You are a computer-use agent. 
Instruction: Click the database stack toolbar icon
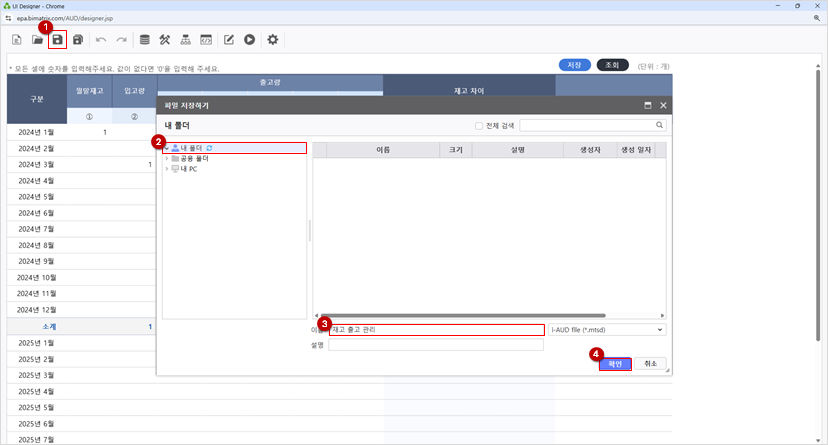[x=145, y=40]
